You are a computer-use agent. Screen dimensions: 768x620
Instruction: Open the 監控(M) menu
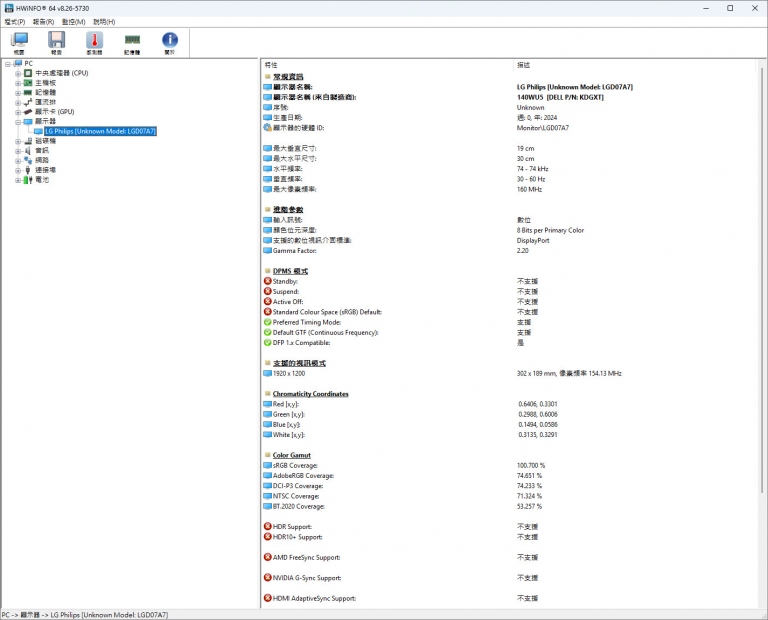click(x=73, y=22)
